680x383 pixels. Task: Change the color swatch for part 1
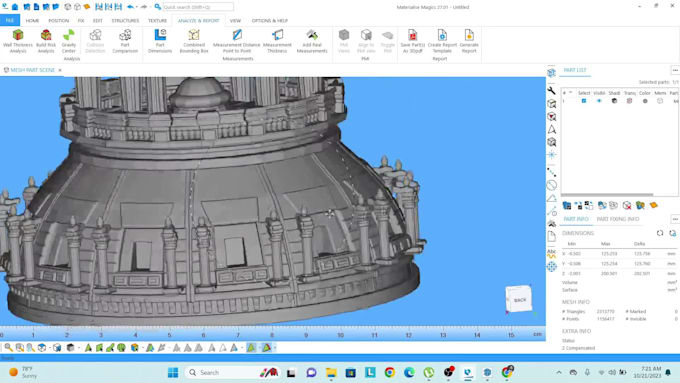[x=645, y=101]
